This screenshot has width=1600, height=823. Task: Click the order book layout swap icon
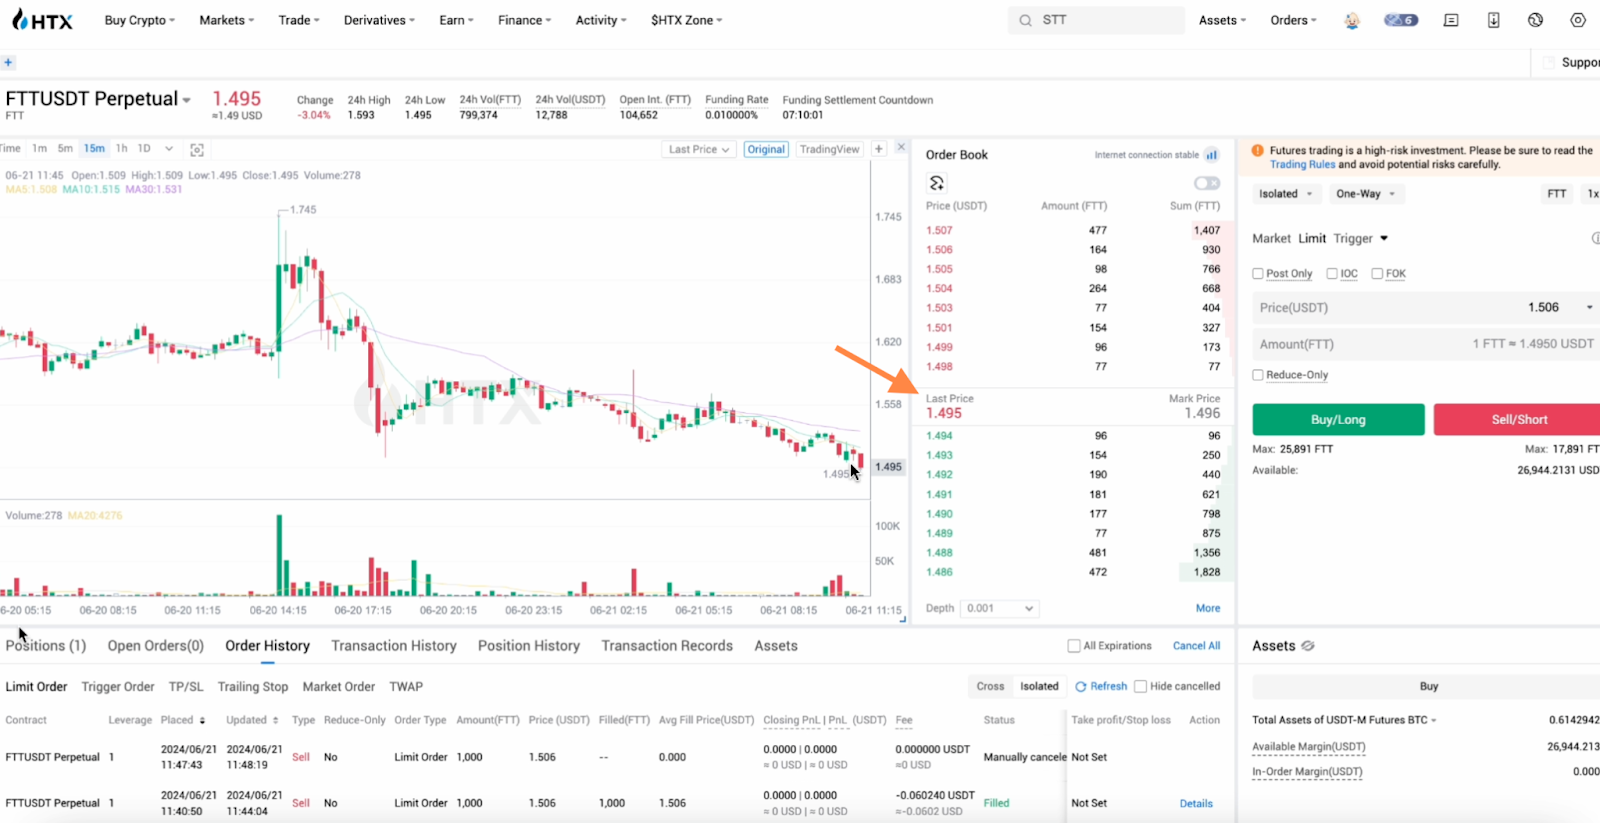point(937,183)
